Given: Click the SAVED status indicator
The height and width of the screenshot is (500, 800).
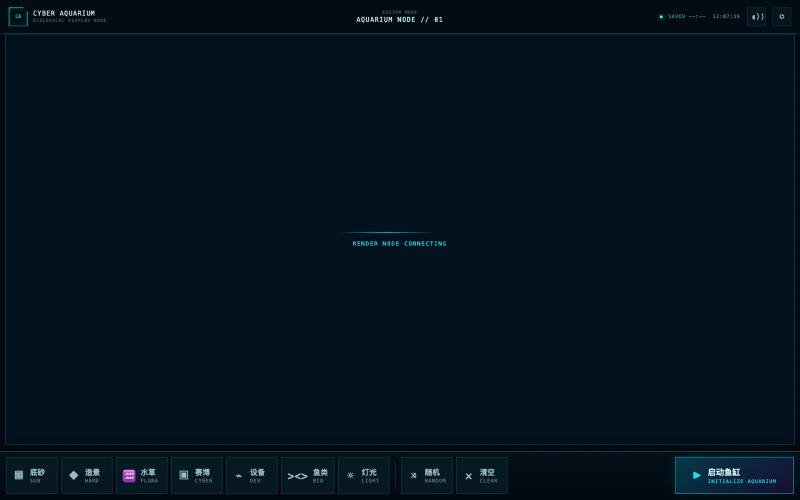Looking at the screenshot, I should [682, 16].
